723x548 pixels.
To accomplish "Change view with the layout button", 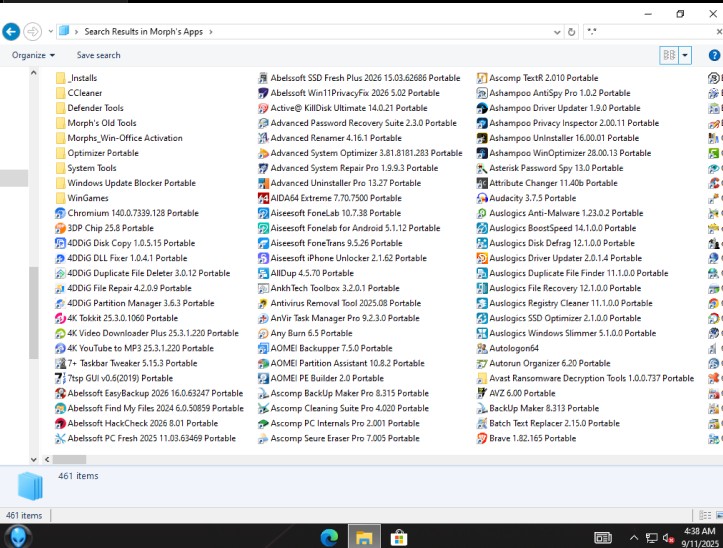I will (x=669, y=55).
